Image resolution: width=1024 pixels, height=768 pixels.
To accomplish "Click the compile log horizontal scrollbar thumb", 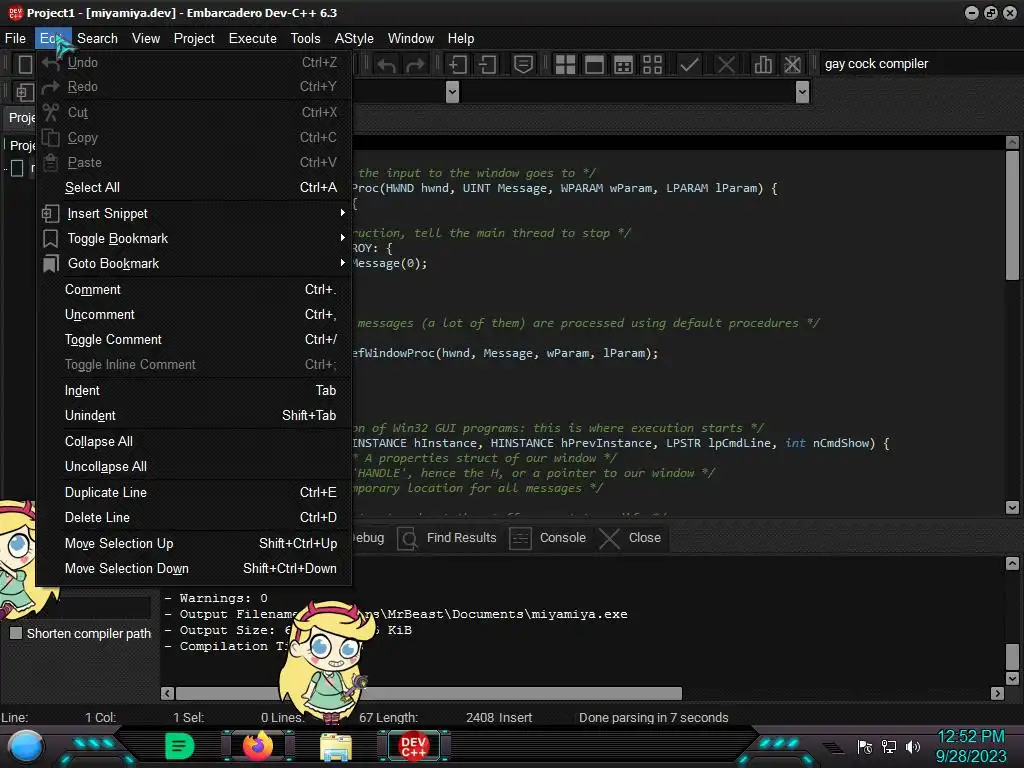I will tap(429, 693).
